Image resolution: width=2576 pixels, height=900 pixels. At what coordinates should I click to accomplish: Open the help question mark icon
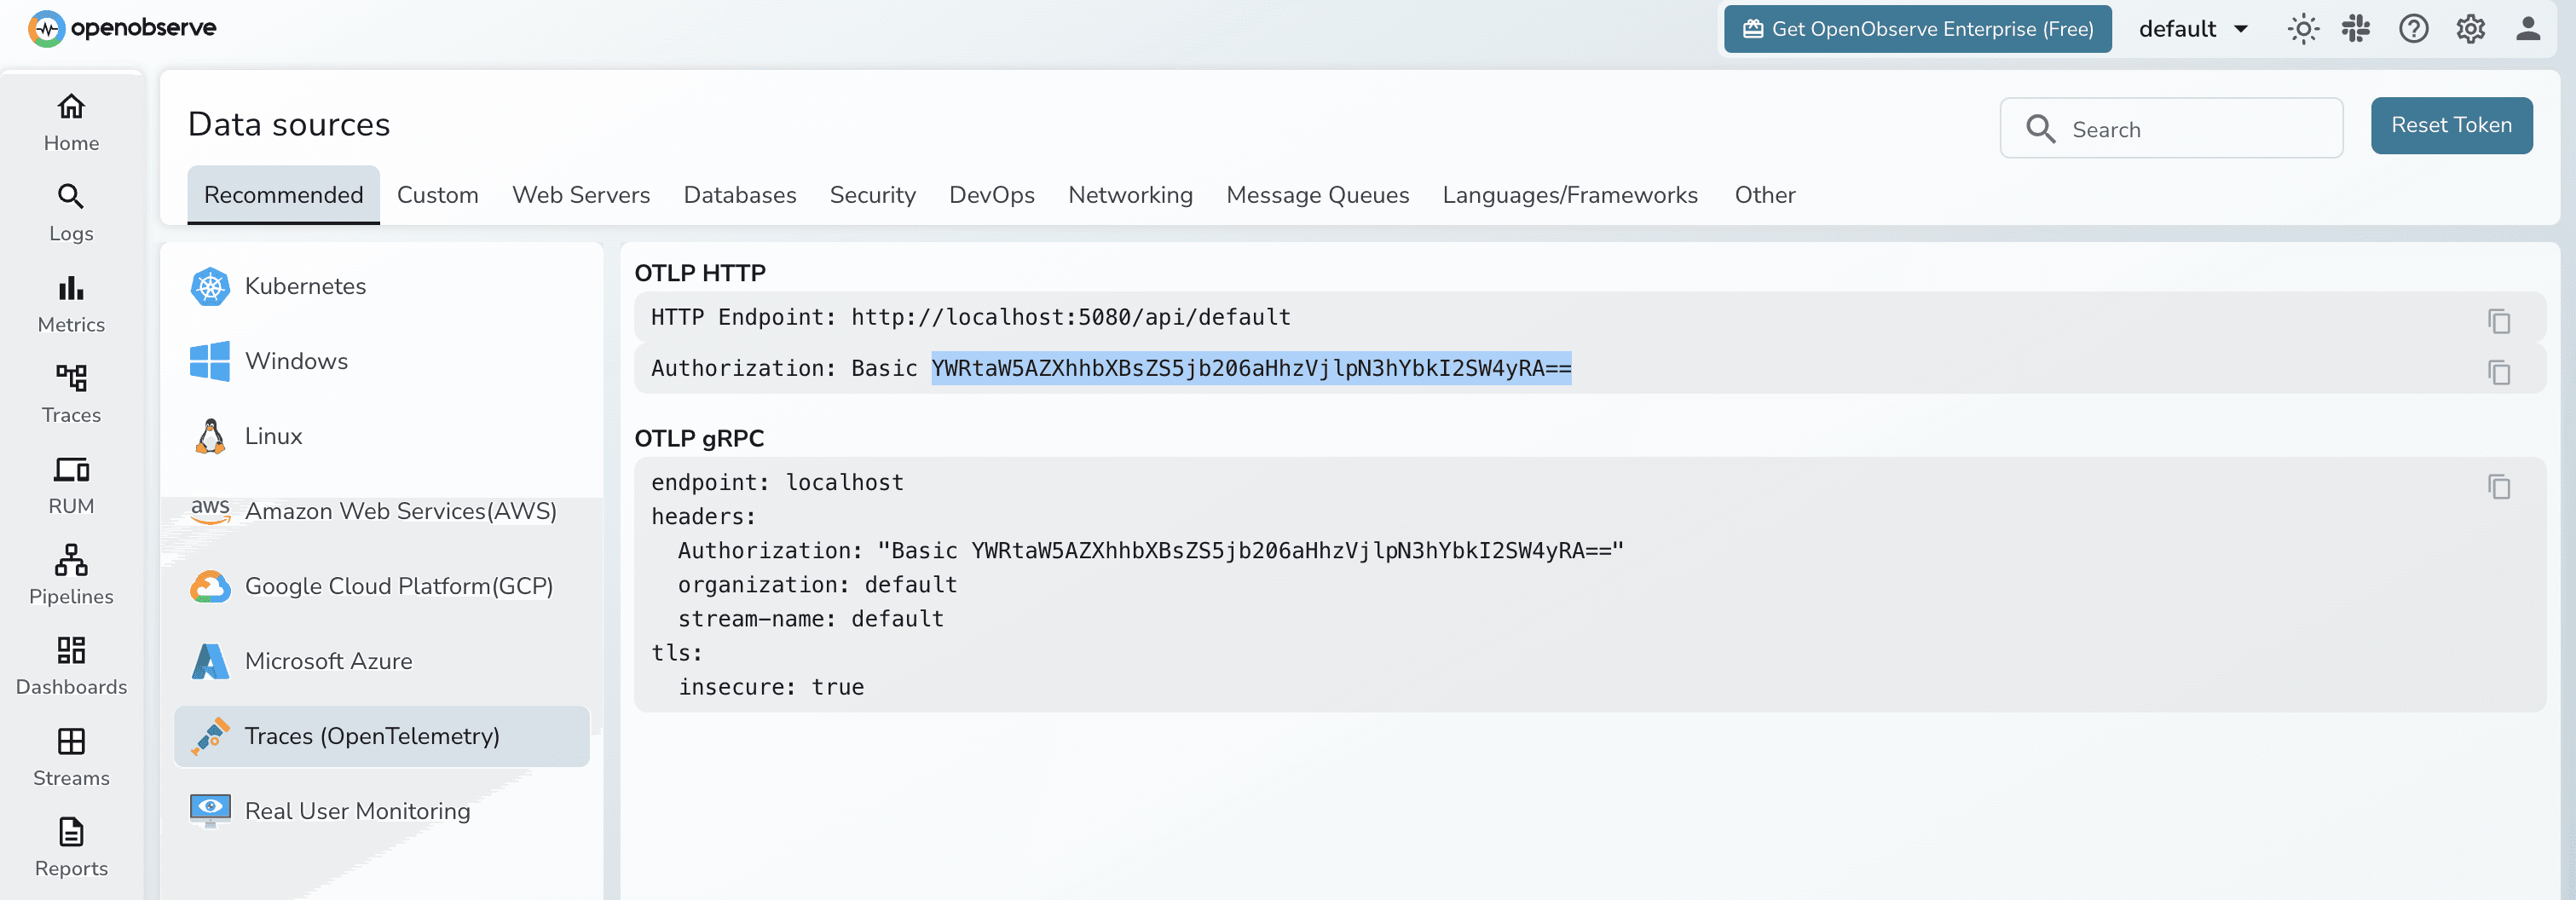[2413, 28]
